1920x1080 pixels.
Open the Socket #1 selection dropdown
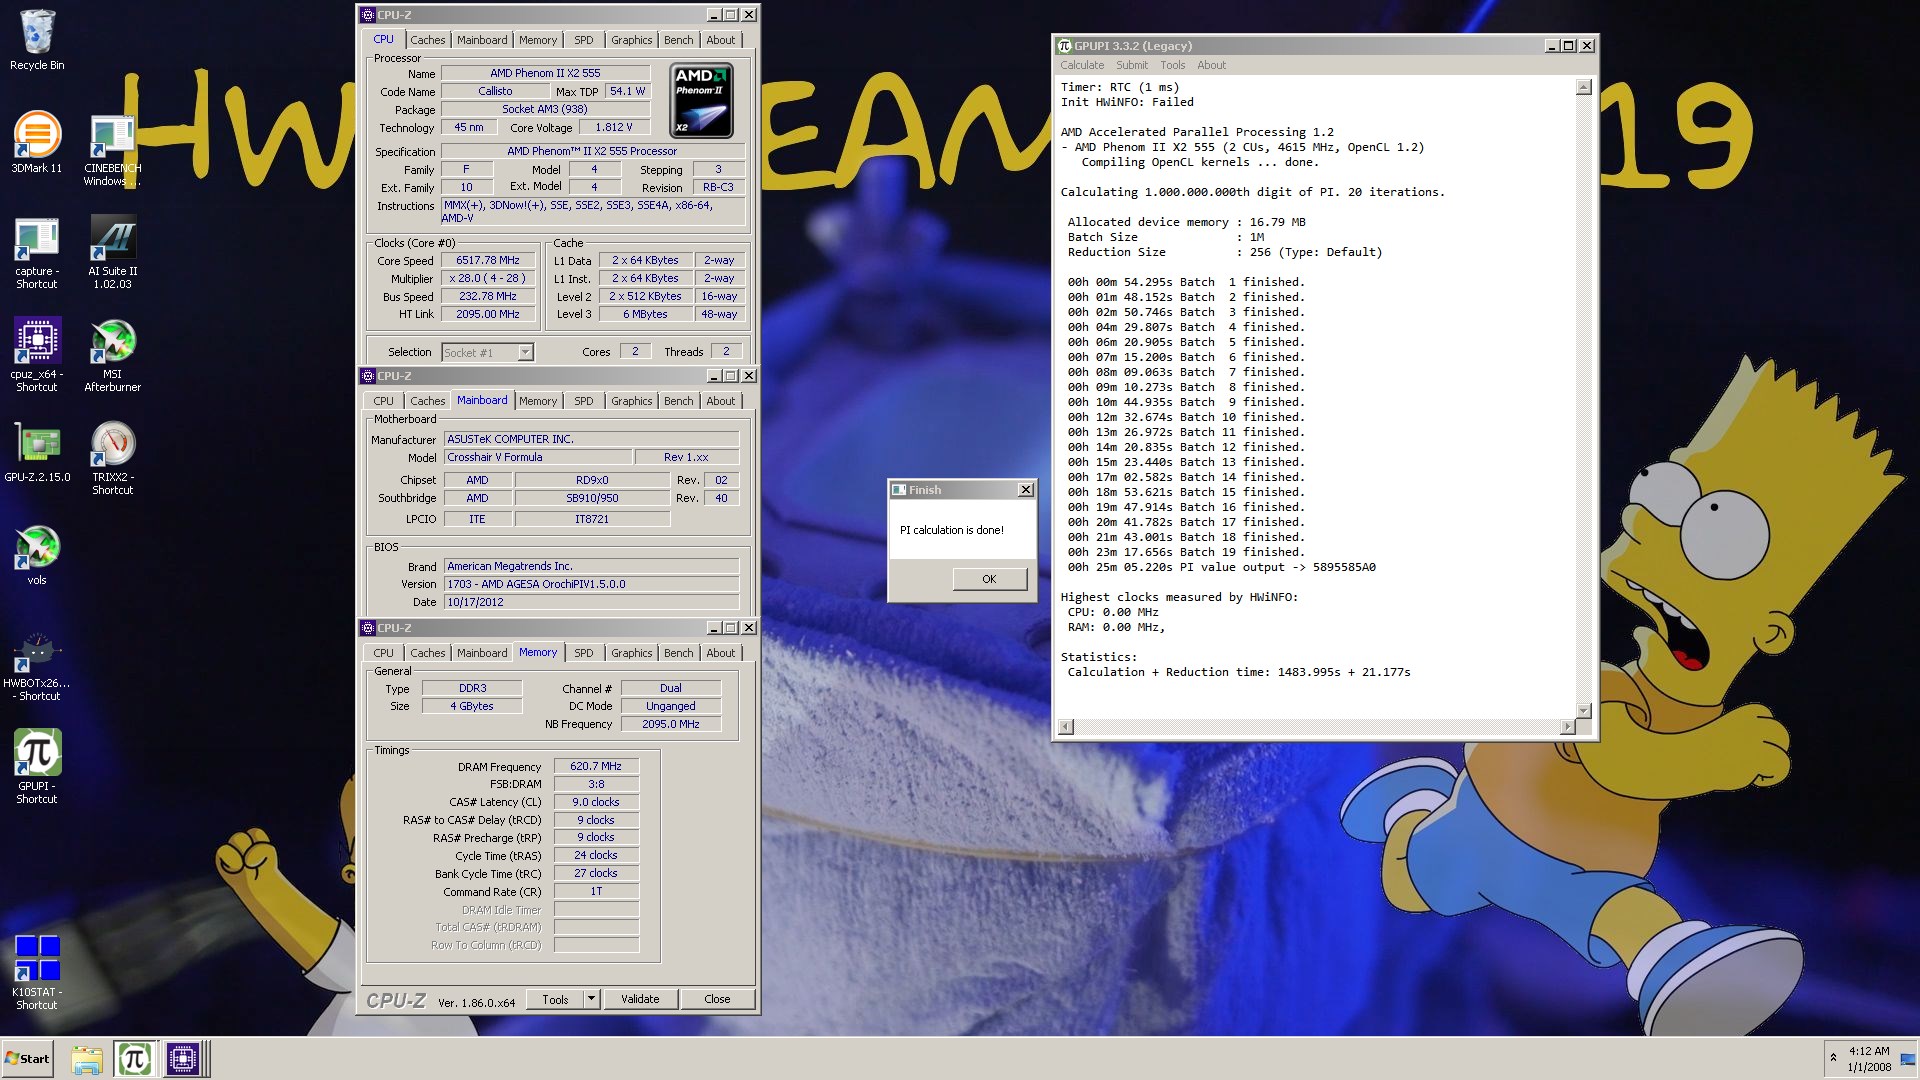[x=488, y=352]
